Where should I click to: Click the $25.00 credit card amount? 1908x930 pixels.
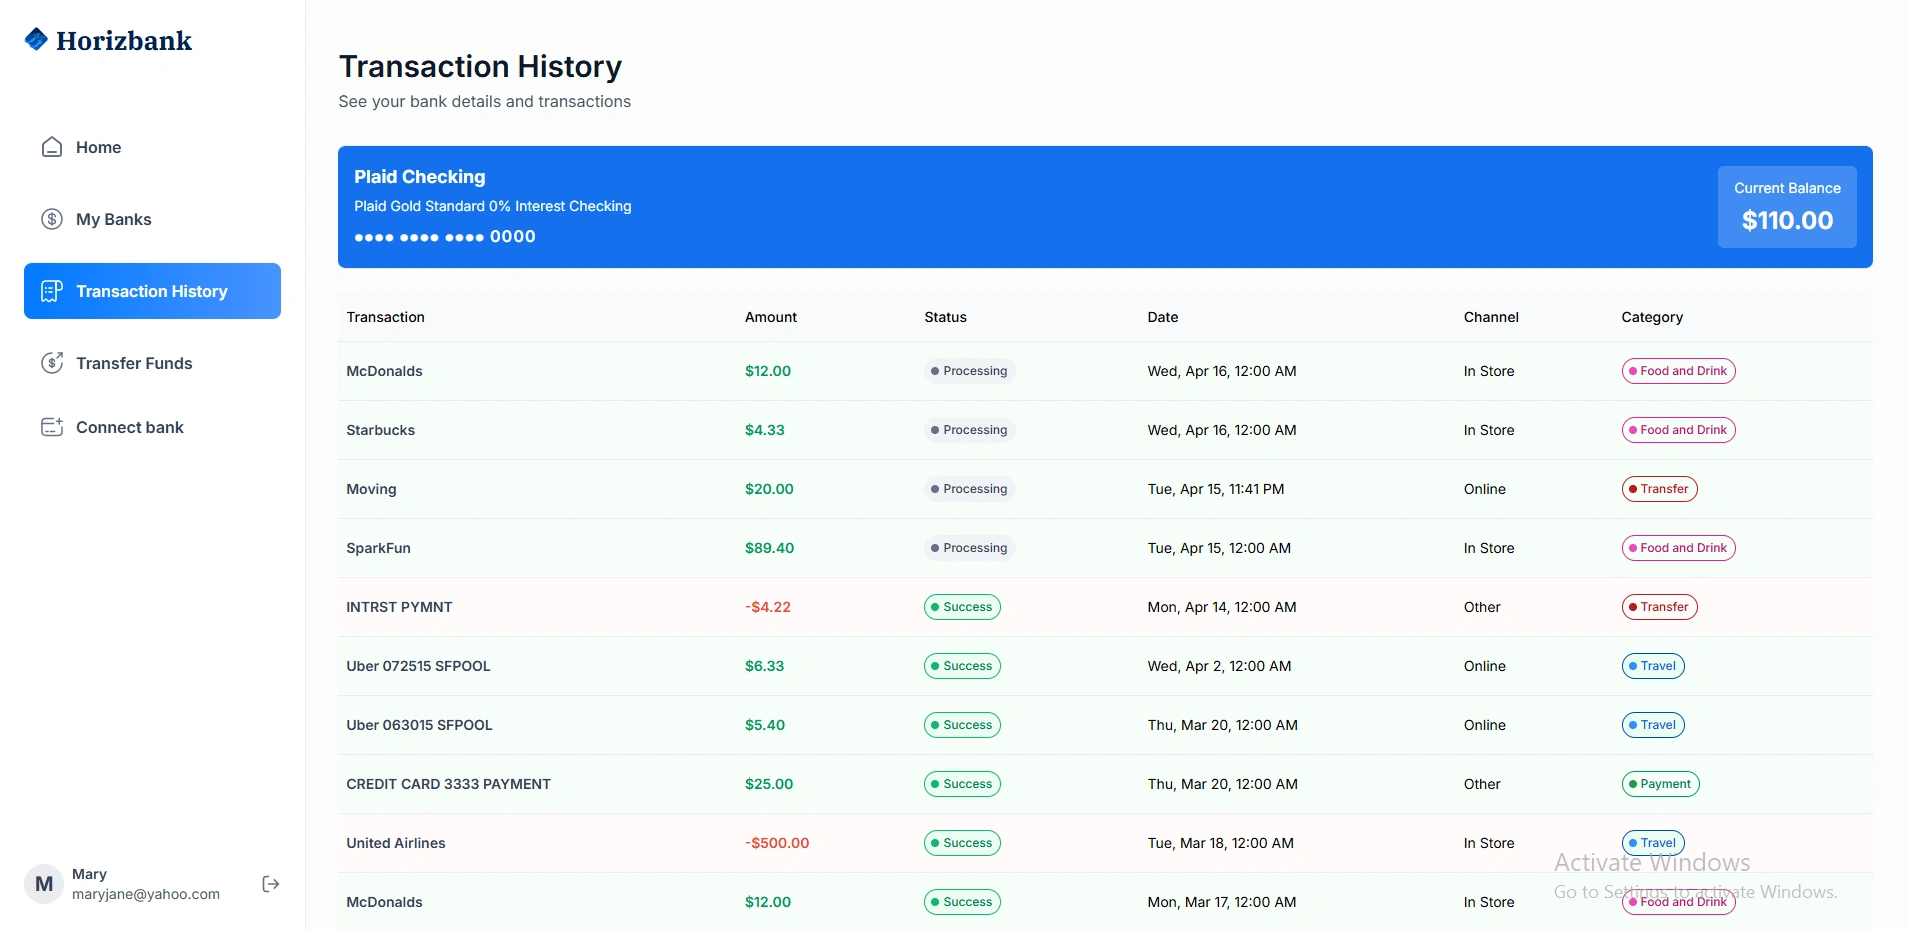769,784
